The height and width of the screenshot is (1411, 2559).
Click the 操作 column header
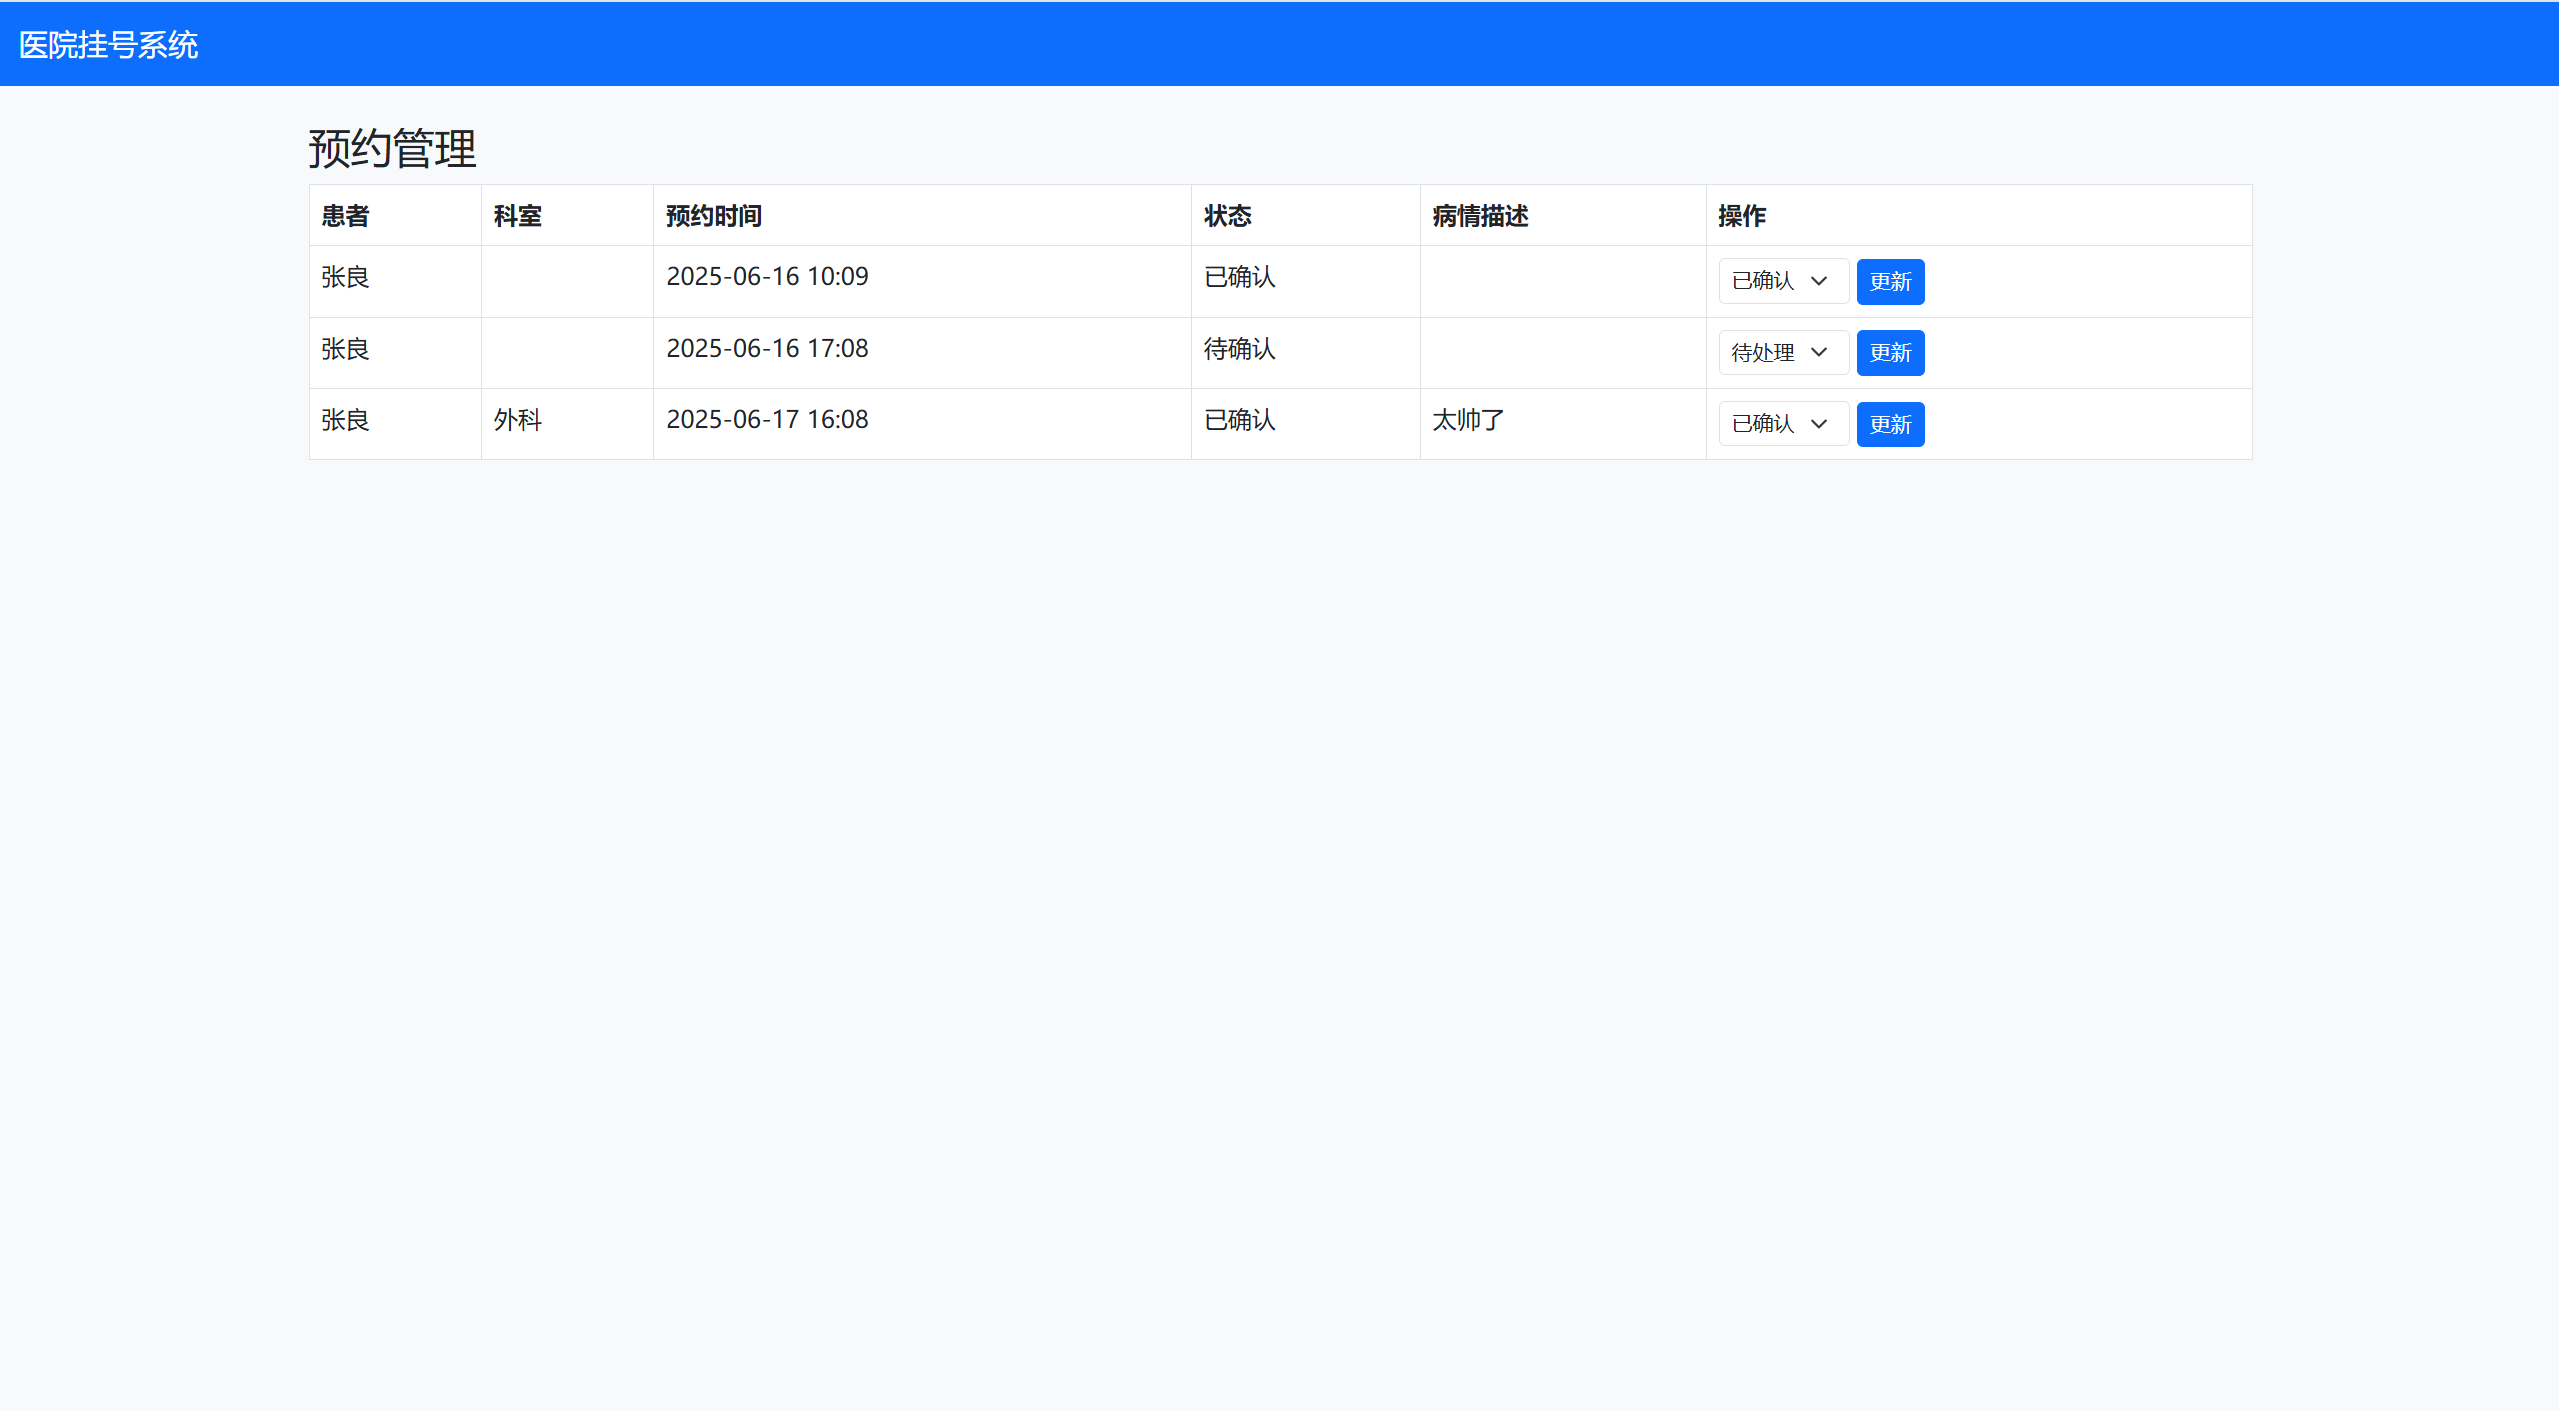[1741, 216]
